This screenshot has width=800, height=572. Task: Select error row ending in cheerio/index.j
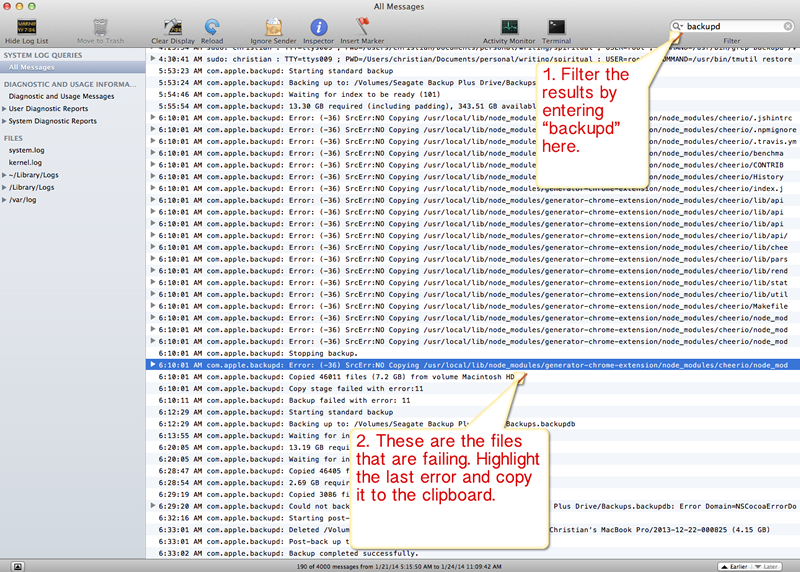coord(472,188)
